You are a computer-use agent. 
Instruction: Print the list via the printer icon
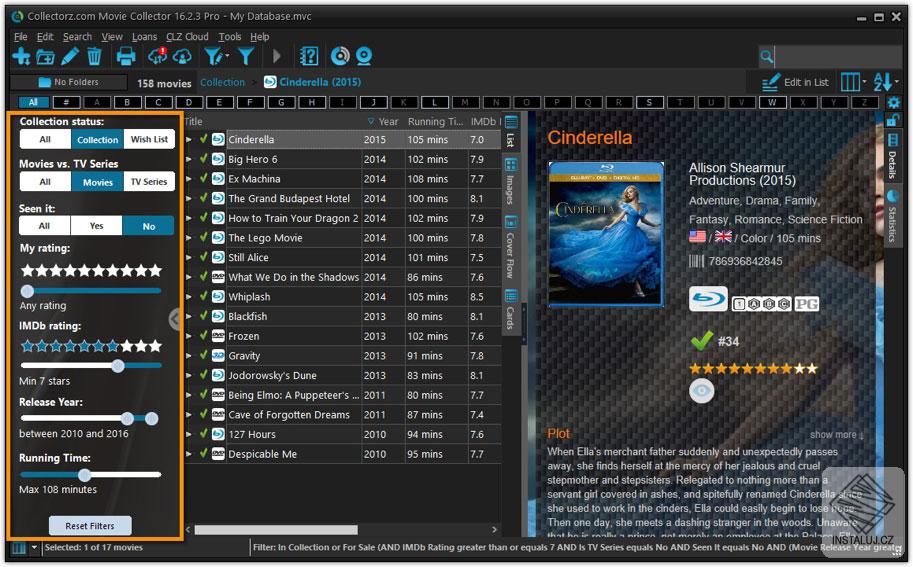tap(125, 56)
